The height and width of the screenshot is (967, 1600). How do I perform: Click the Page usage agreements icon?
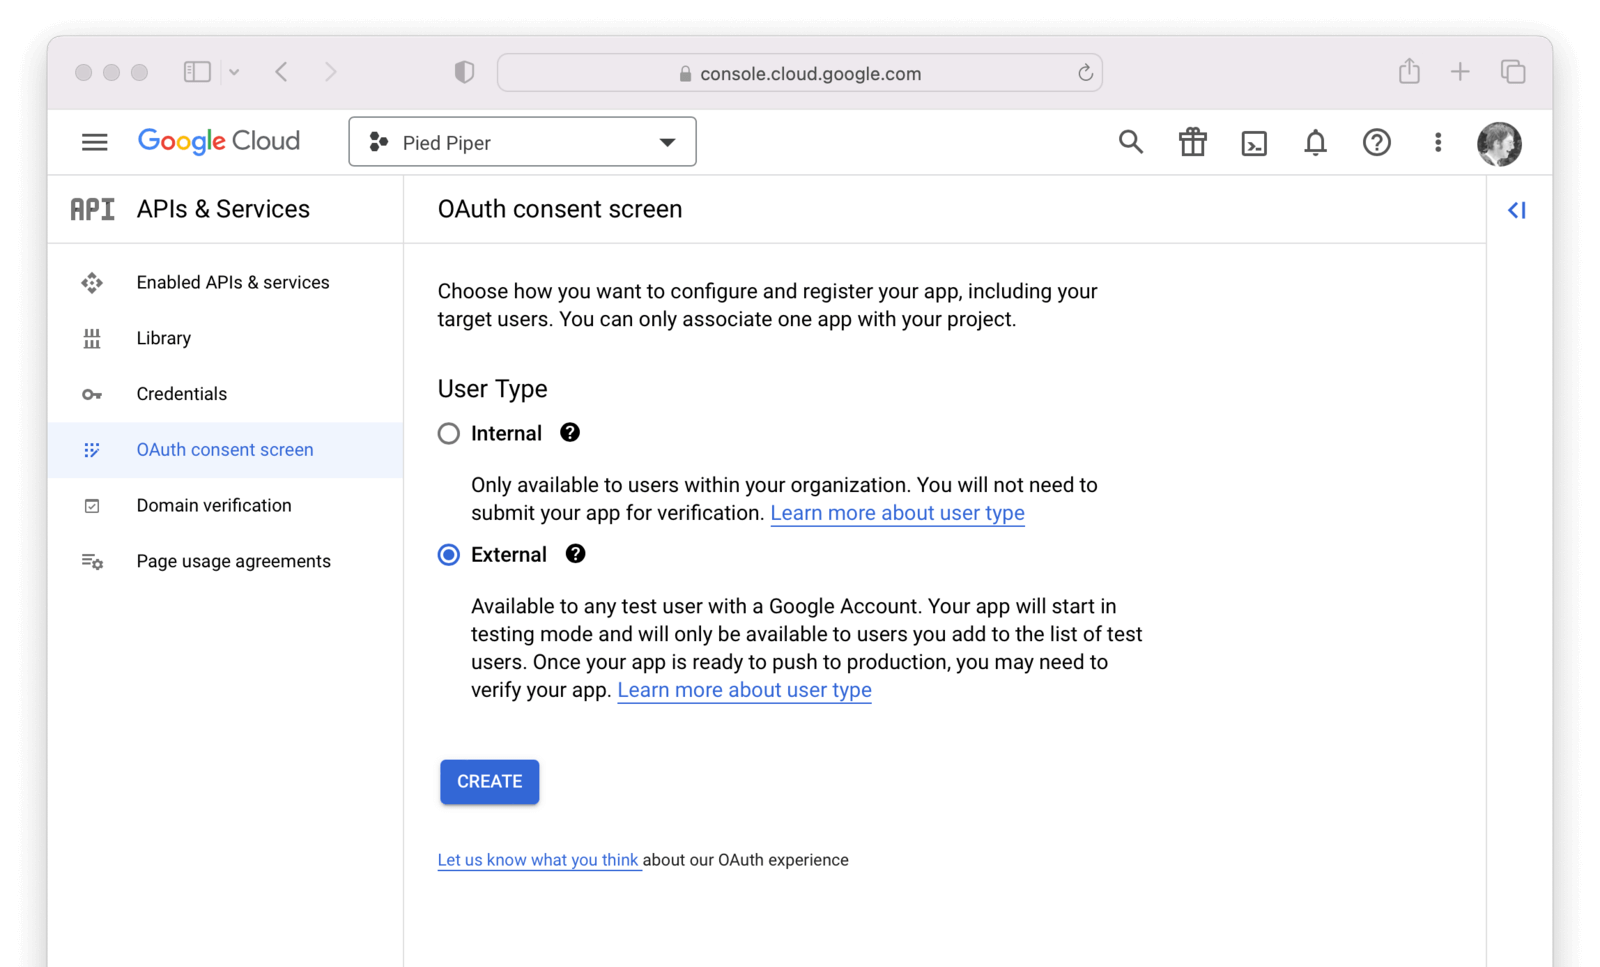[92, 561]
